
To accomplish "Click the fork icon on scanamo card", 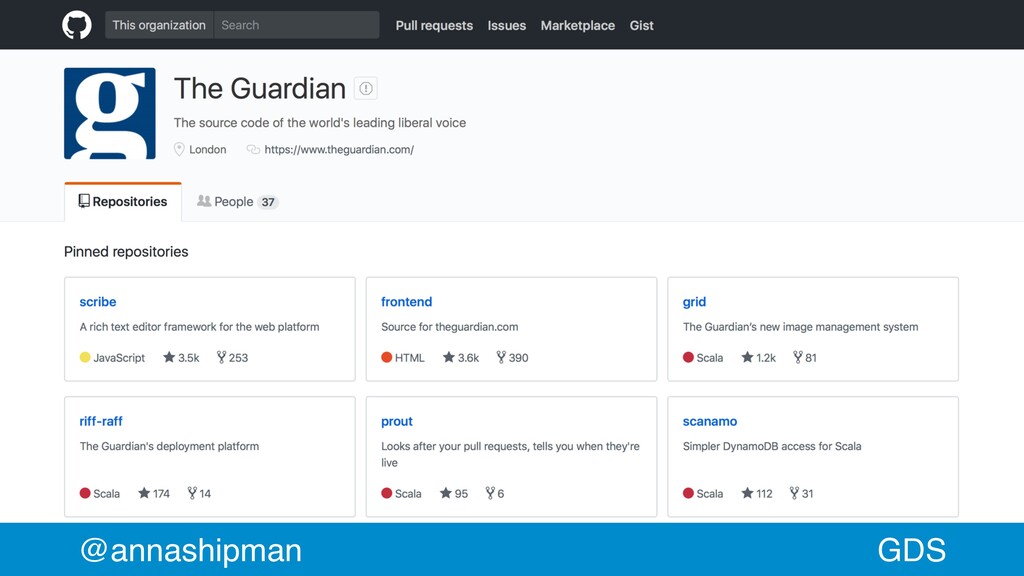I will pyautogui.click(x=794, y=493).
